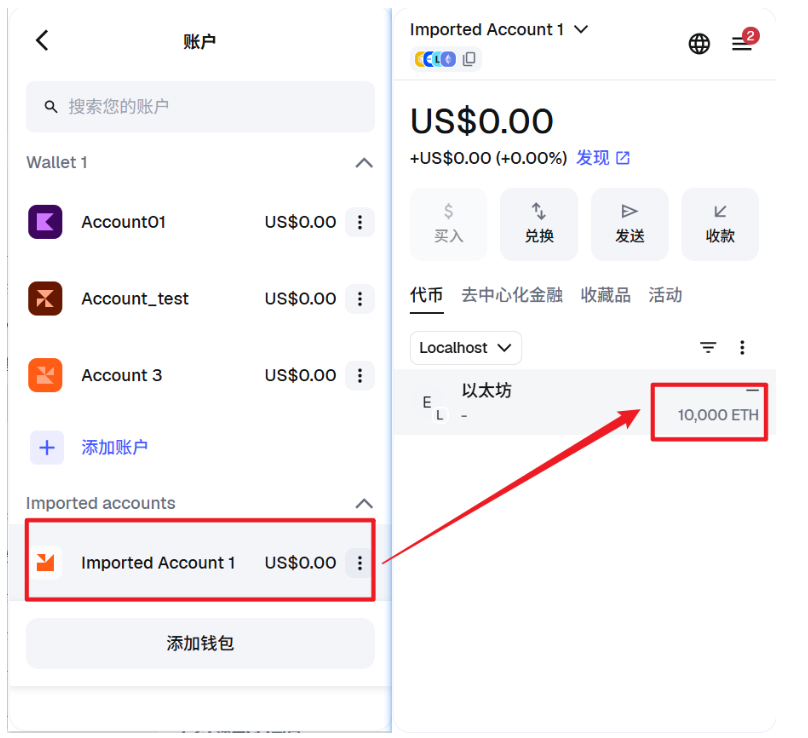Viewport: 808px width, 738px height.
Task: Click the Account01 purple avatar icon
Action: [45, 222]
